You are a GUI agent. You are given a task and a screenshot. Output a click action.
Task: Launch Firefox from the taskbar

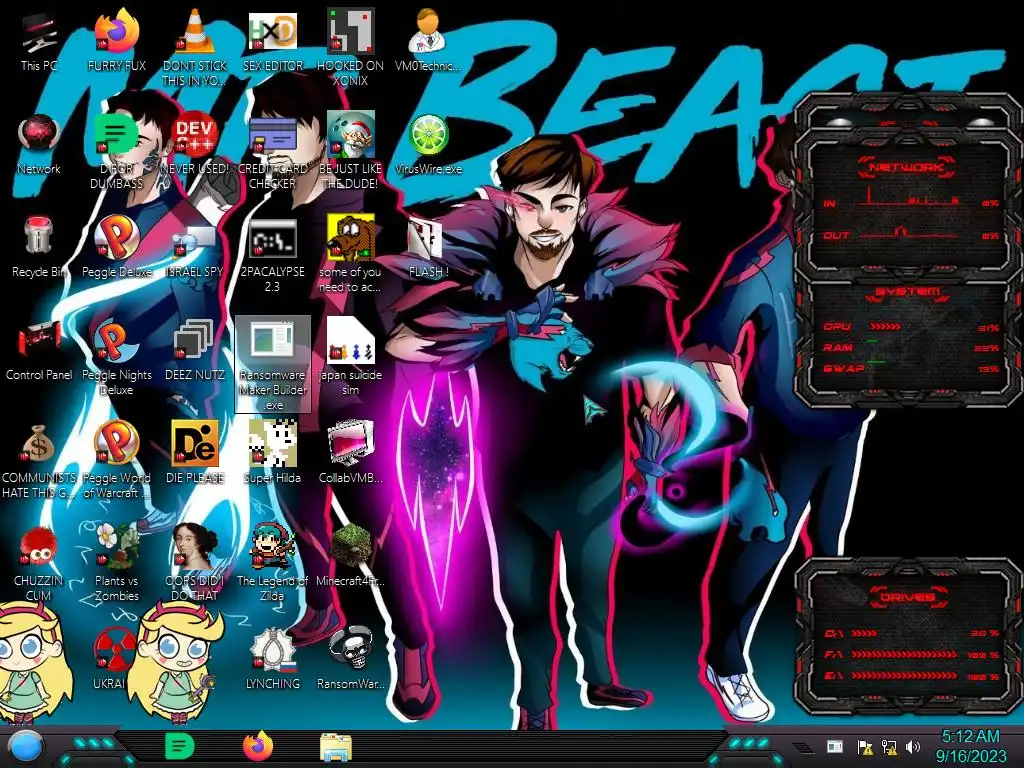tap(258, 746)
